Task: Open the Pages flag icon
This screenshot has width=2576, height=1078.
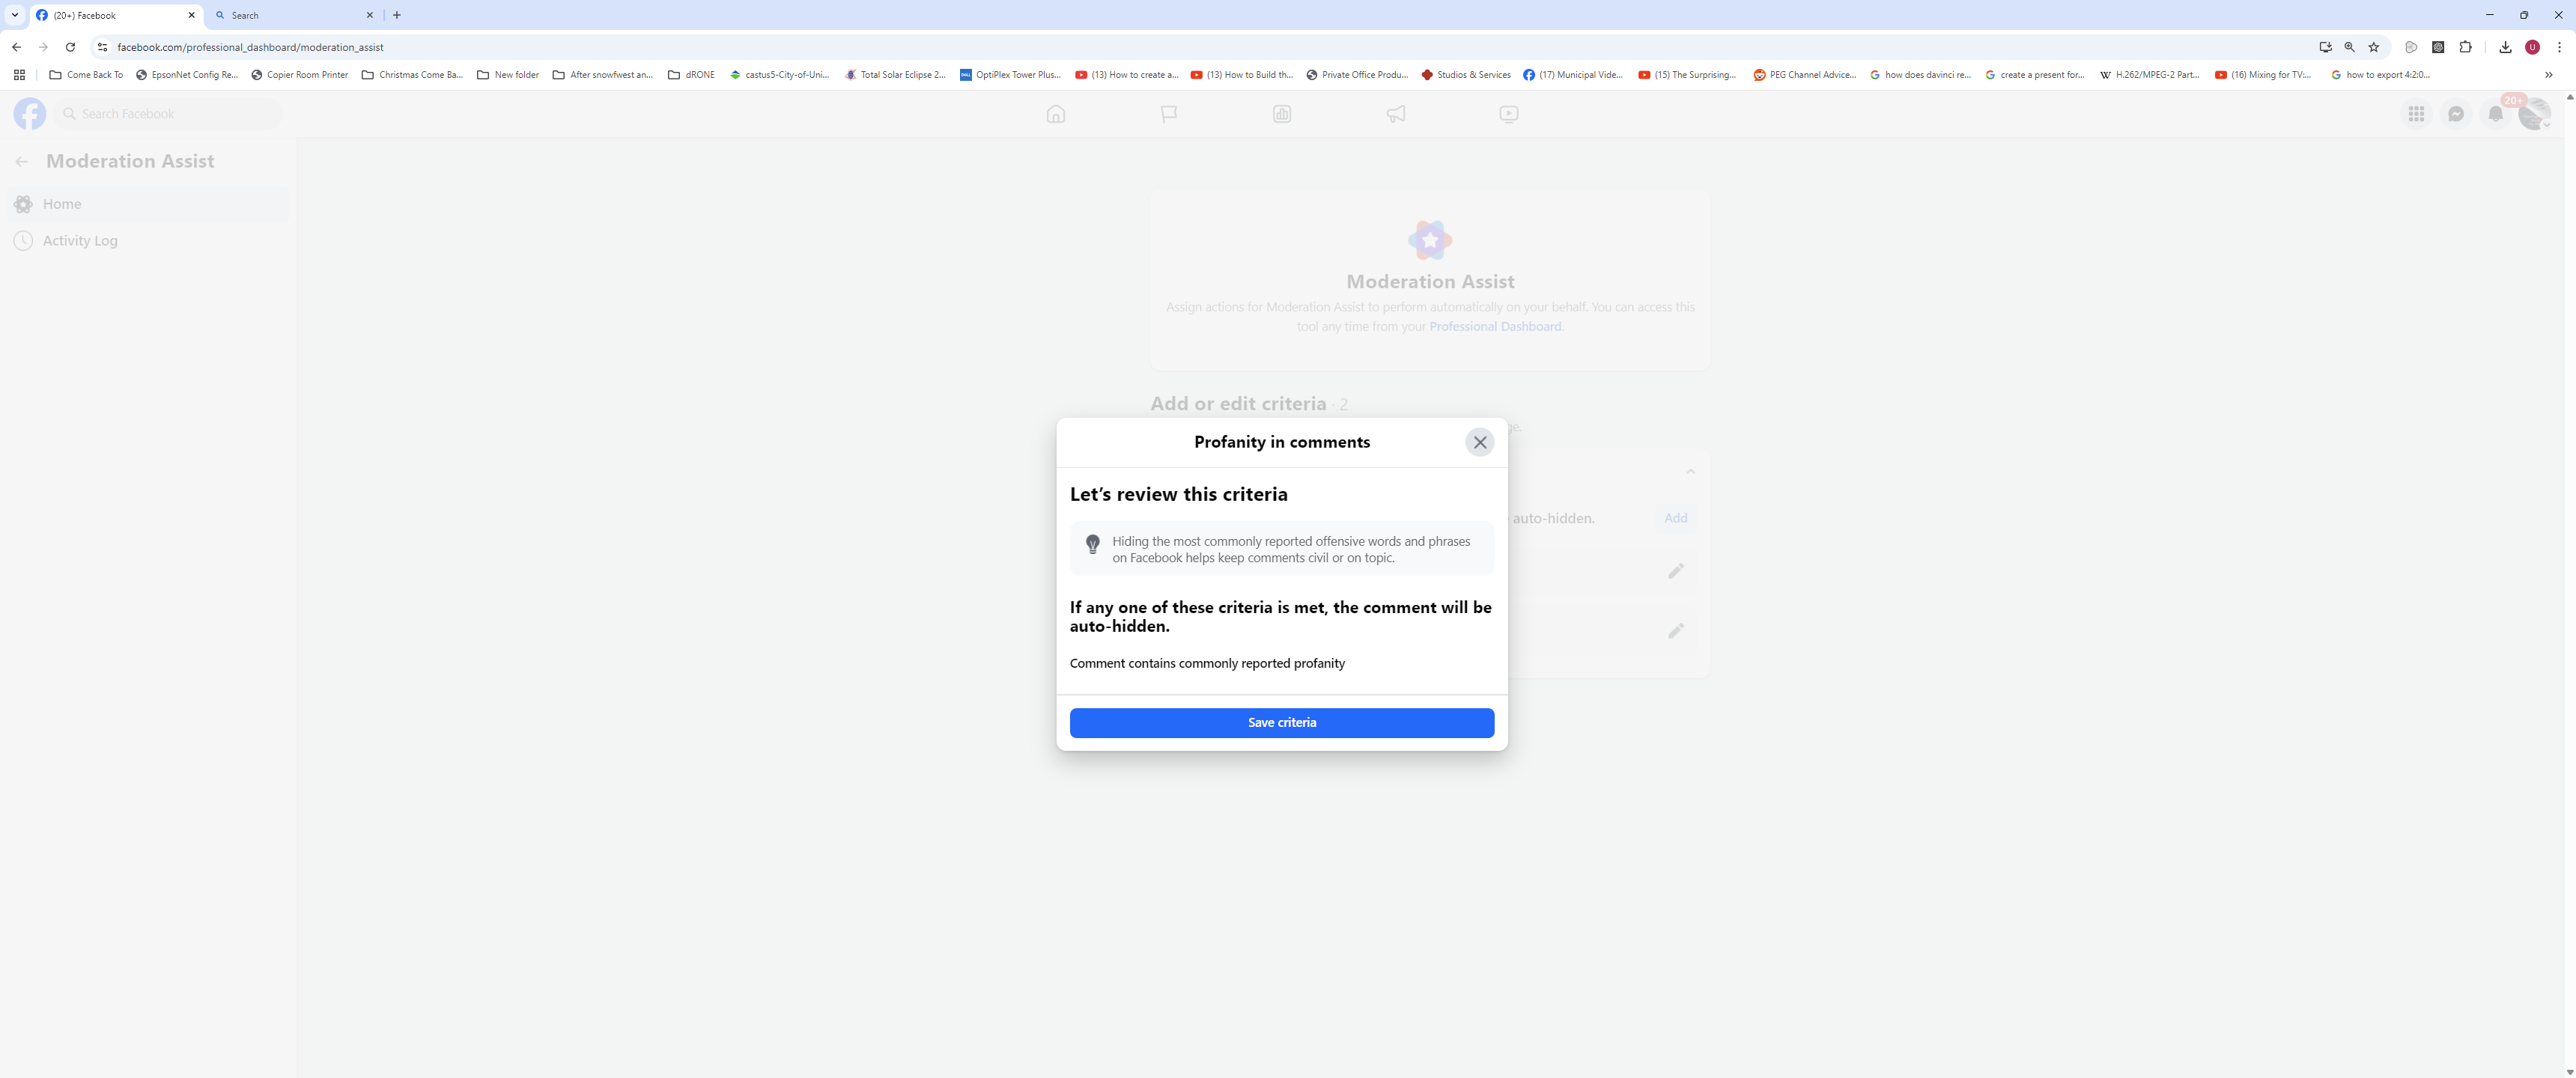Action: pyautogui.click(x=1169, y=114)
